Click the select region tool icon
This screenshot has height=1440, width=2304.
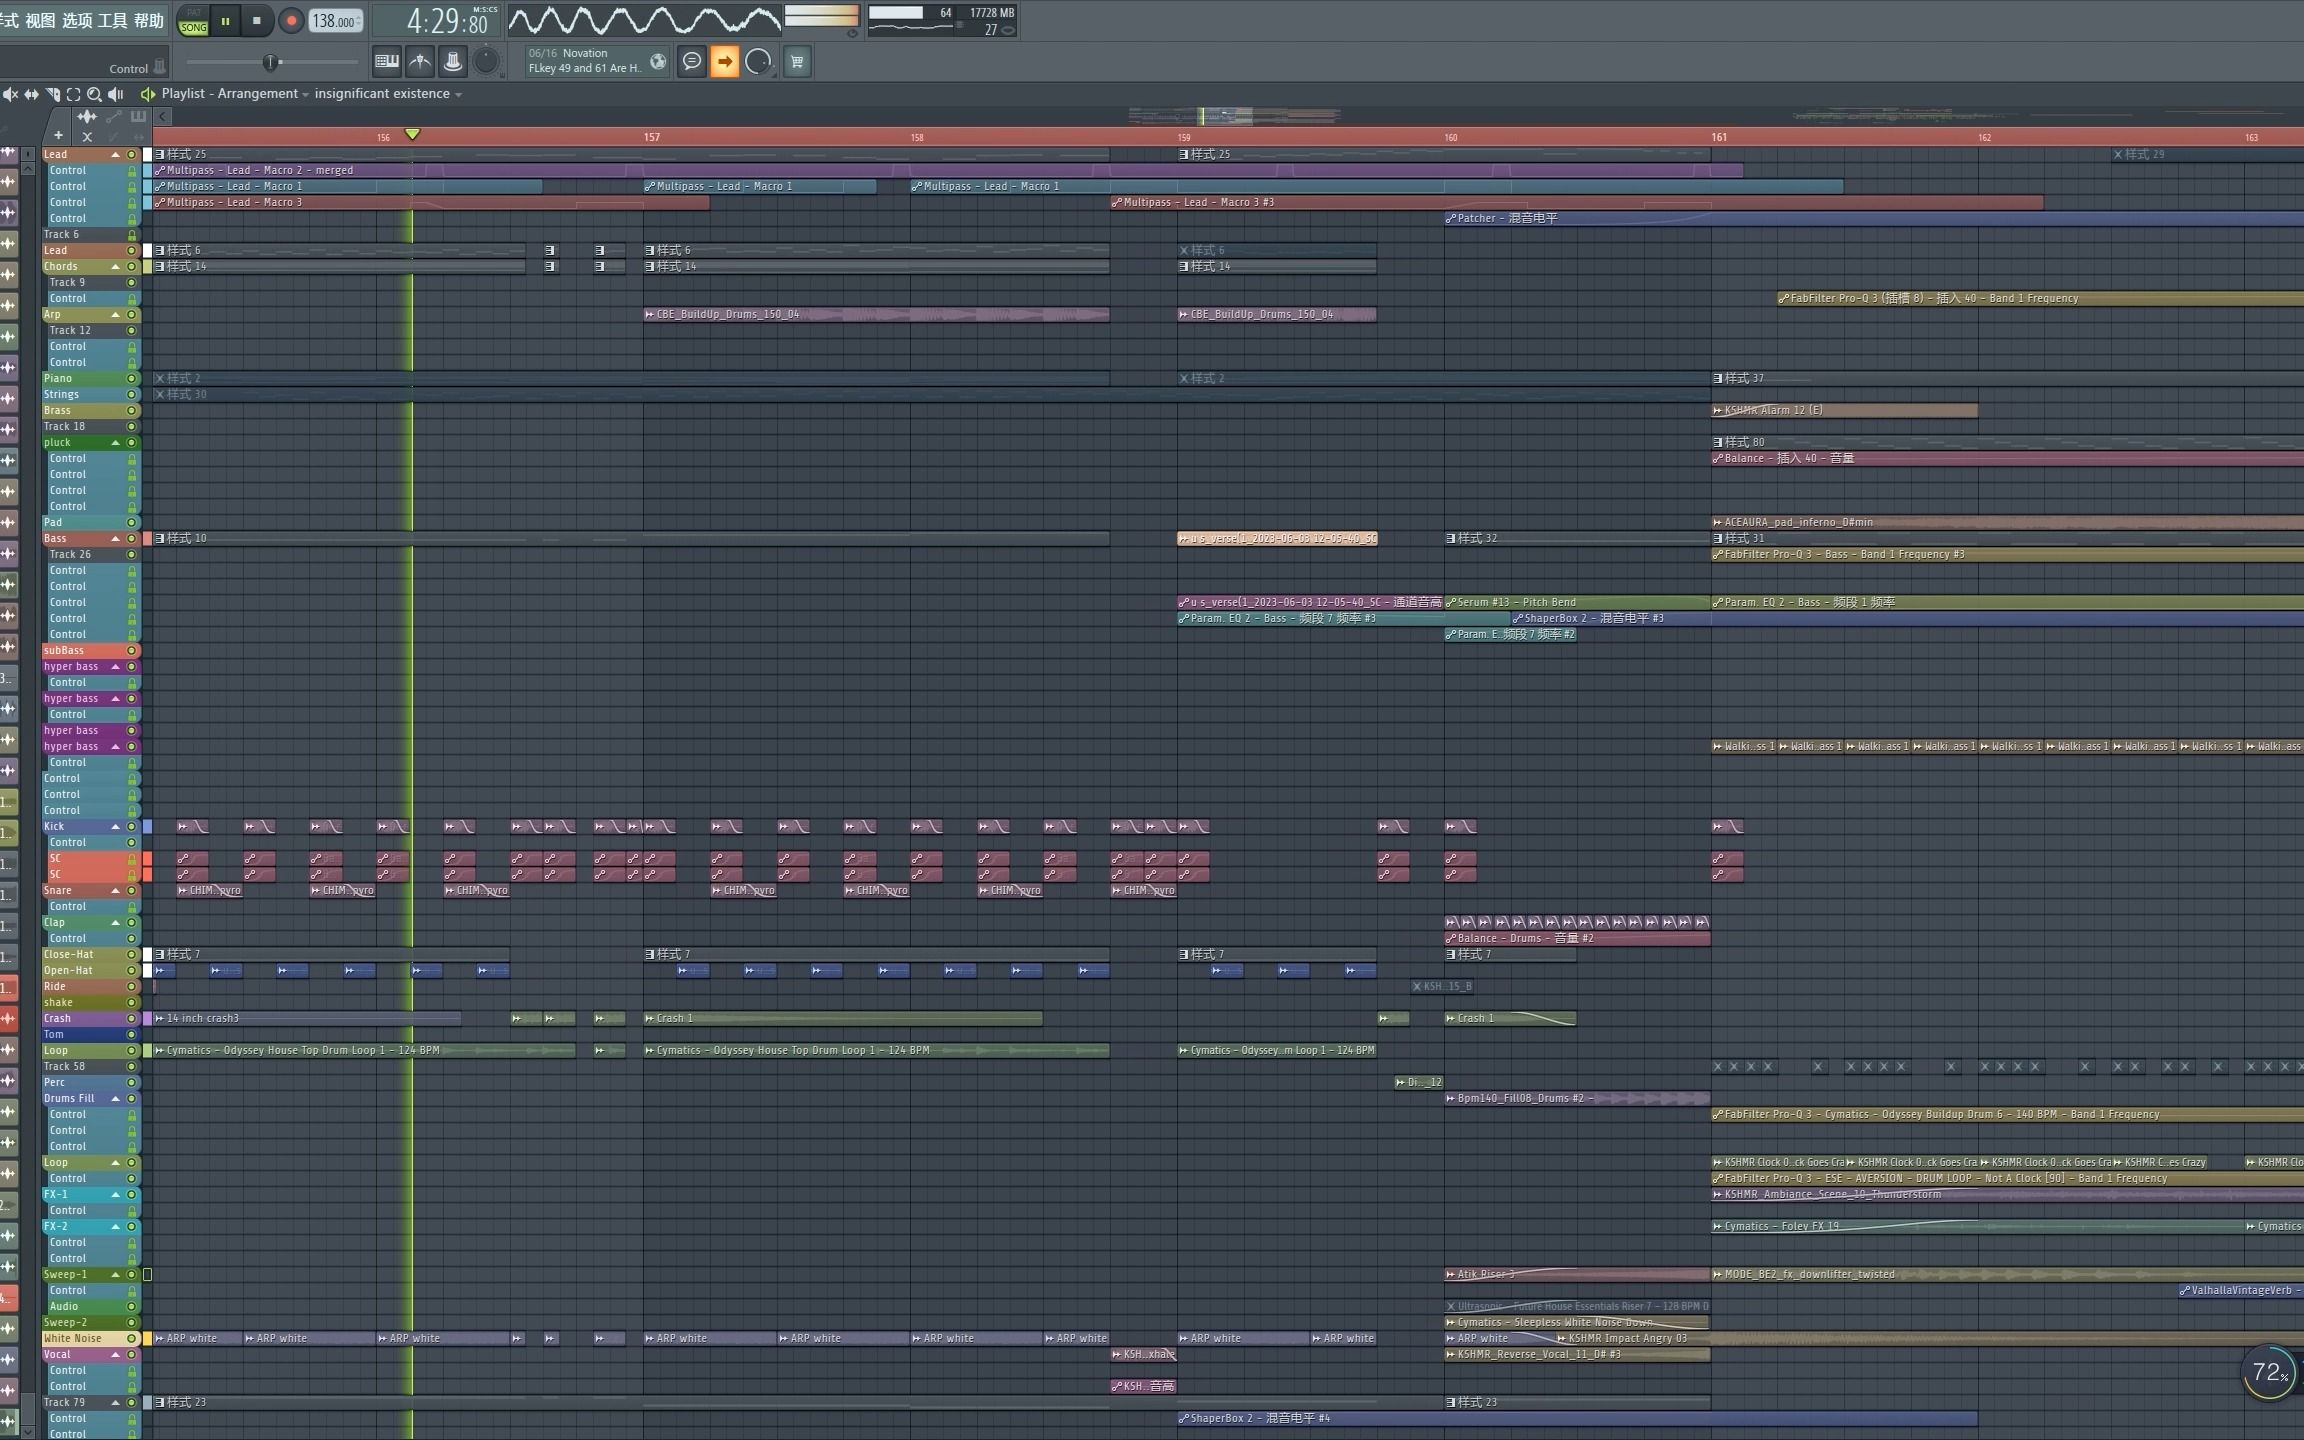coord(73,94)
